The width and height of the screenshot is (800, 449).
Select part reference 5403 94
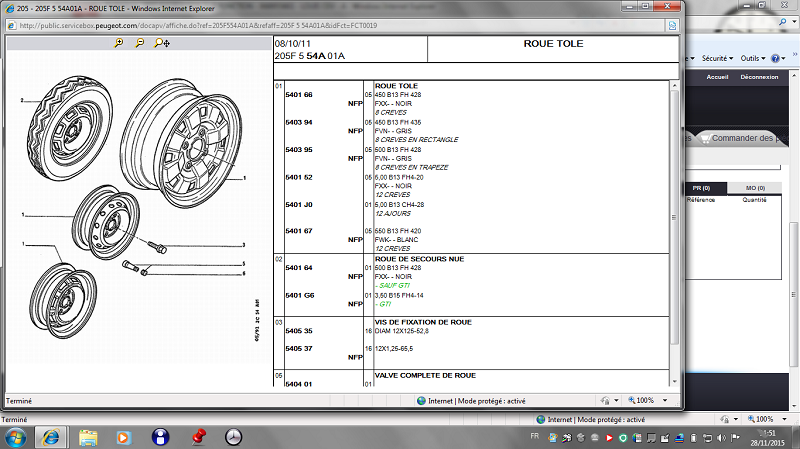coord(299,122)
